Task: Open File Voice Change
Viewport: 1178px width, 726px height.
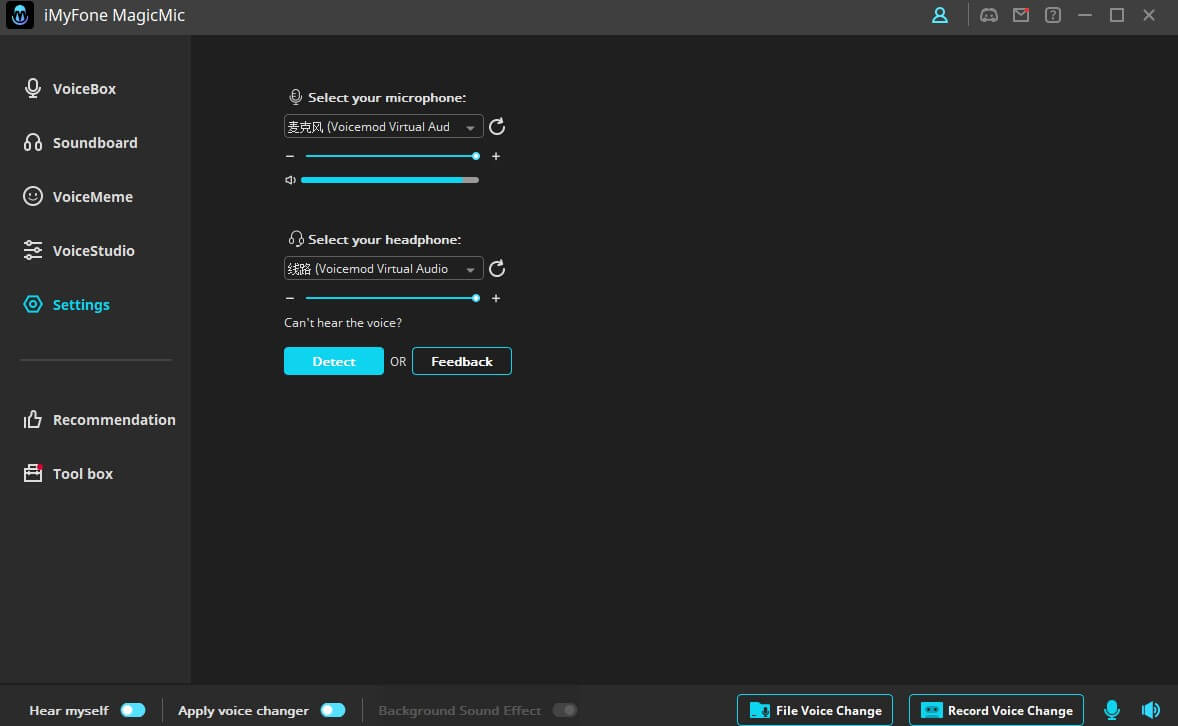Action: (x=815, y=710)
